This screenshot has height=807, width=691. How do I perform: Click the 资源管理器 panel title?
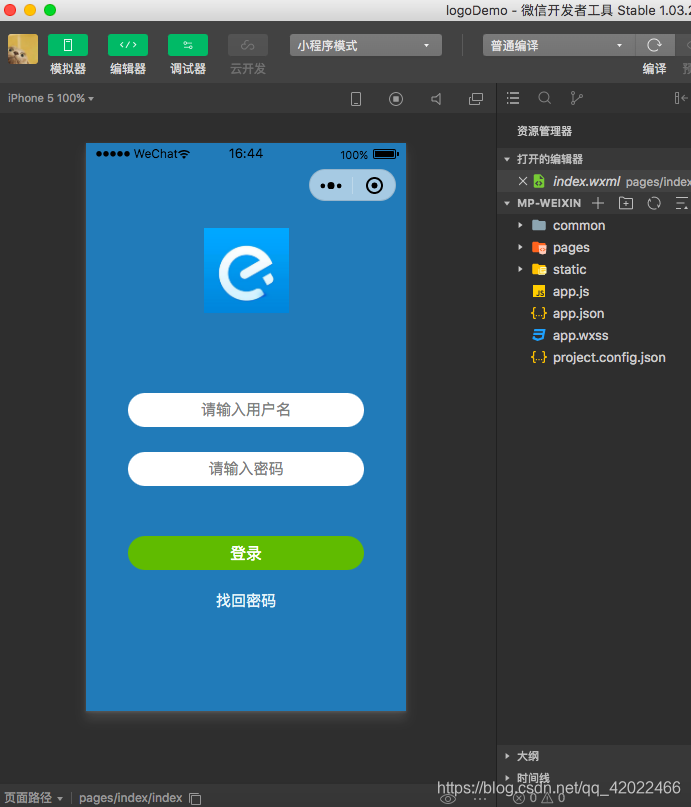[x=544, y=131]
